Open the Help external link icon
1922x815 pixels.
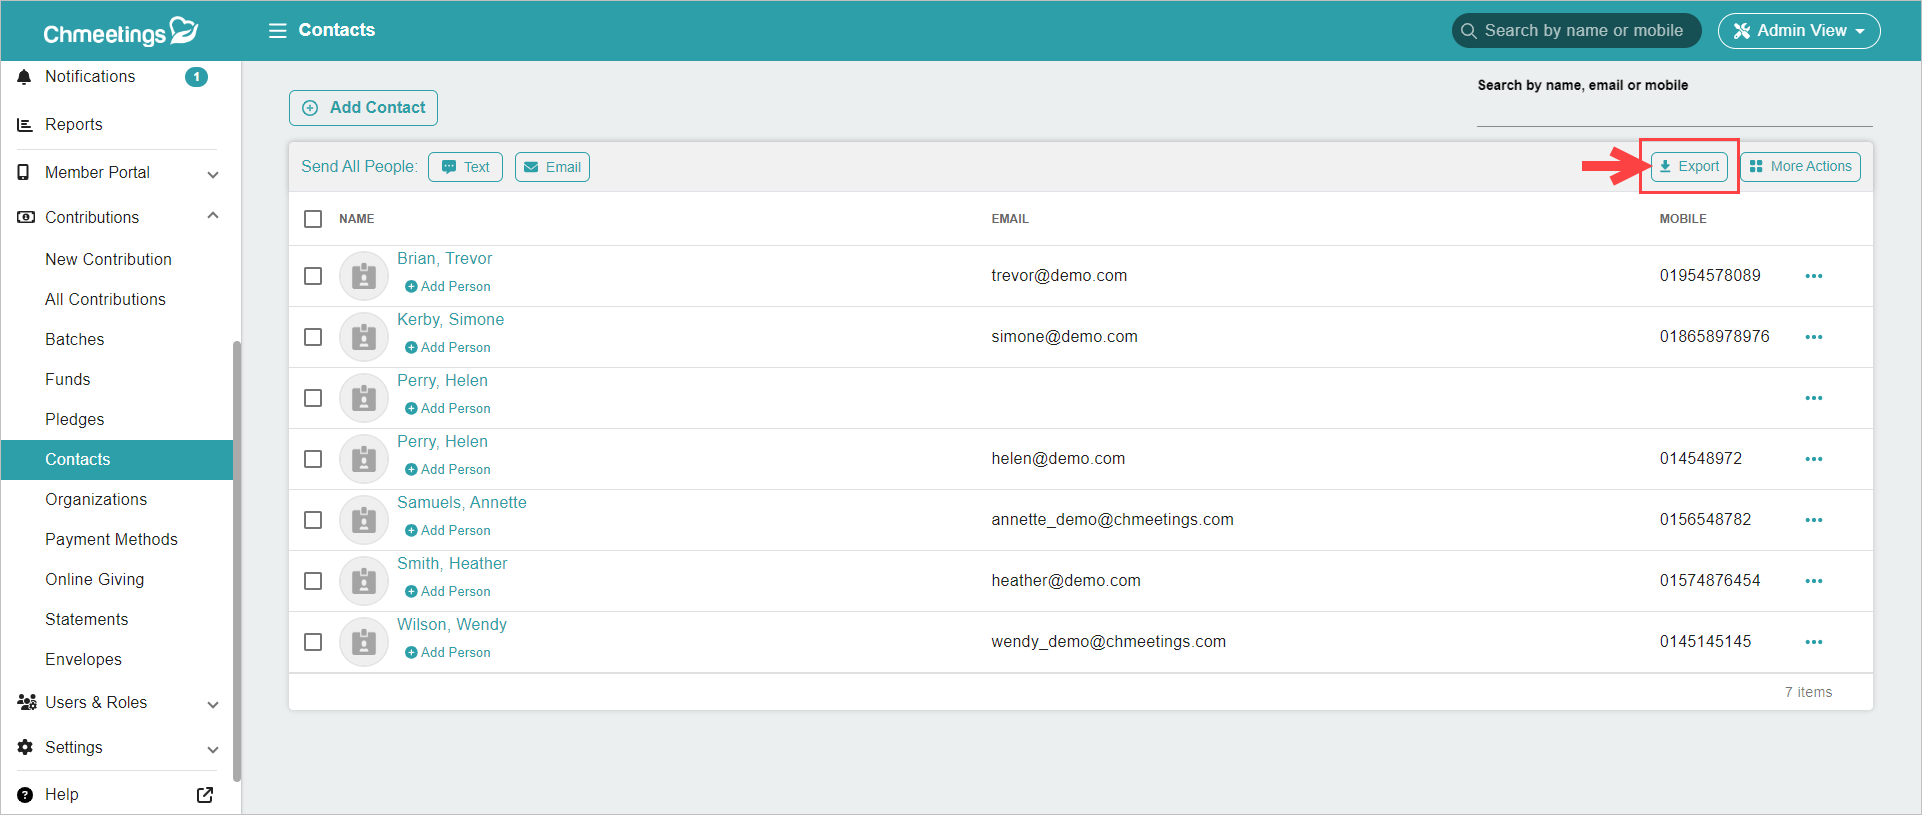pyautogui.click(x=205, y=795)
